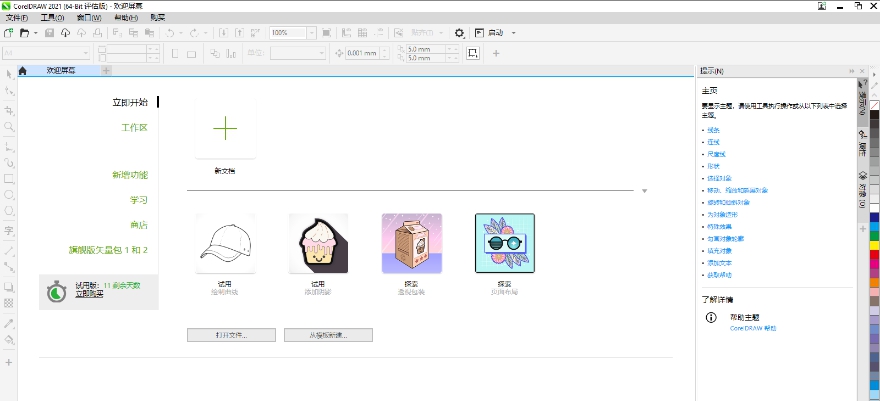The width and height of the screenshot is (880, 401).
Task: Click the 打开文件... button
Action: click(231, 335)
